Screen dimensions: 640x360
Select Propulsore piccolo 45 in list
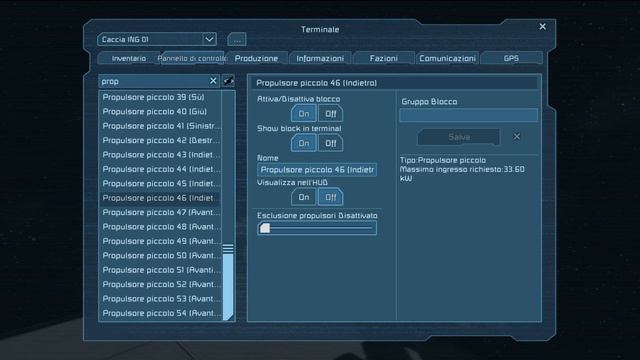(x=160, y=184)
